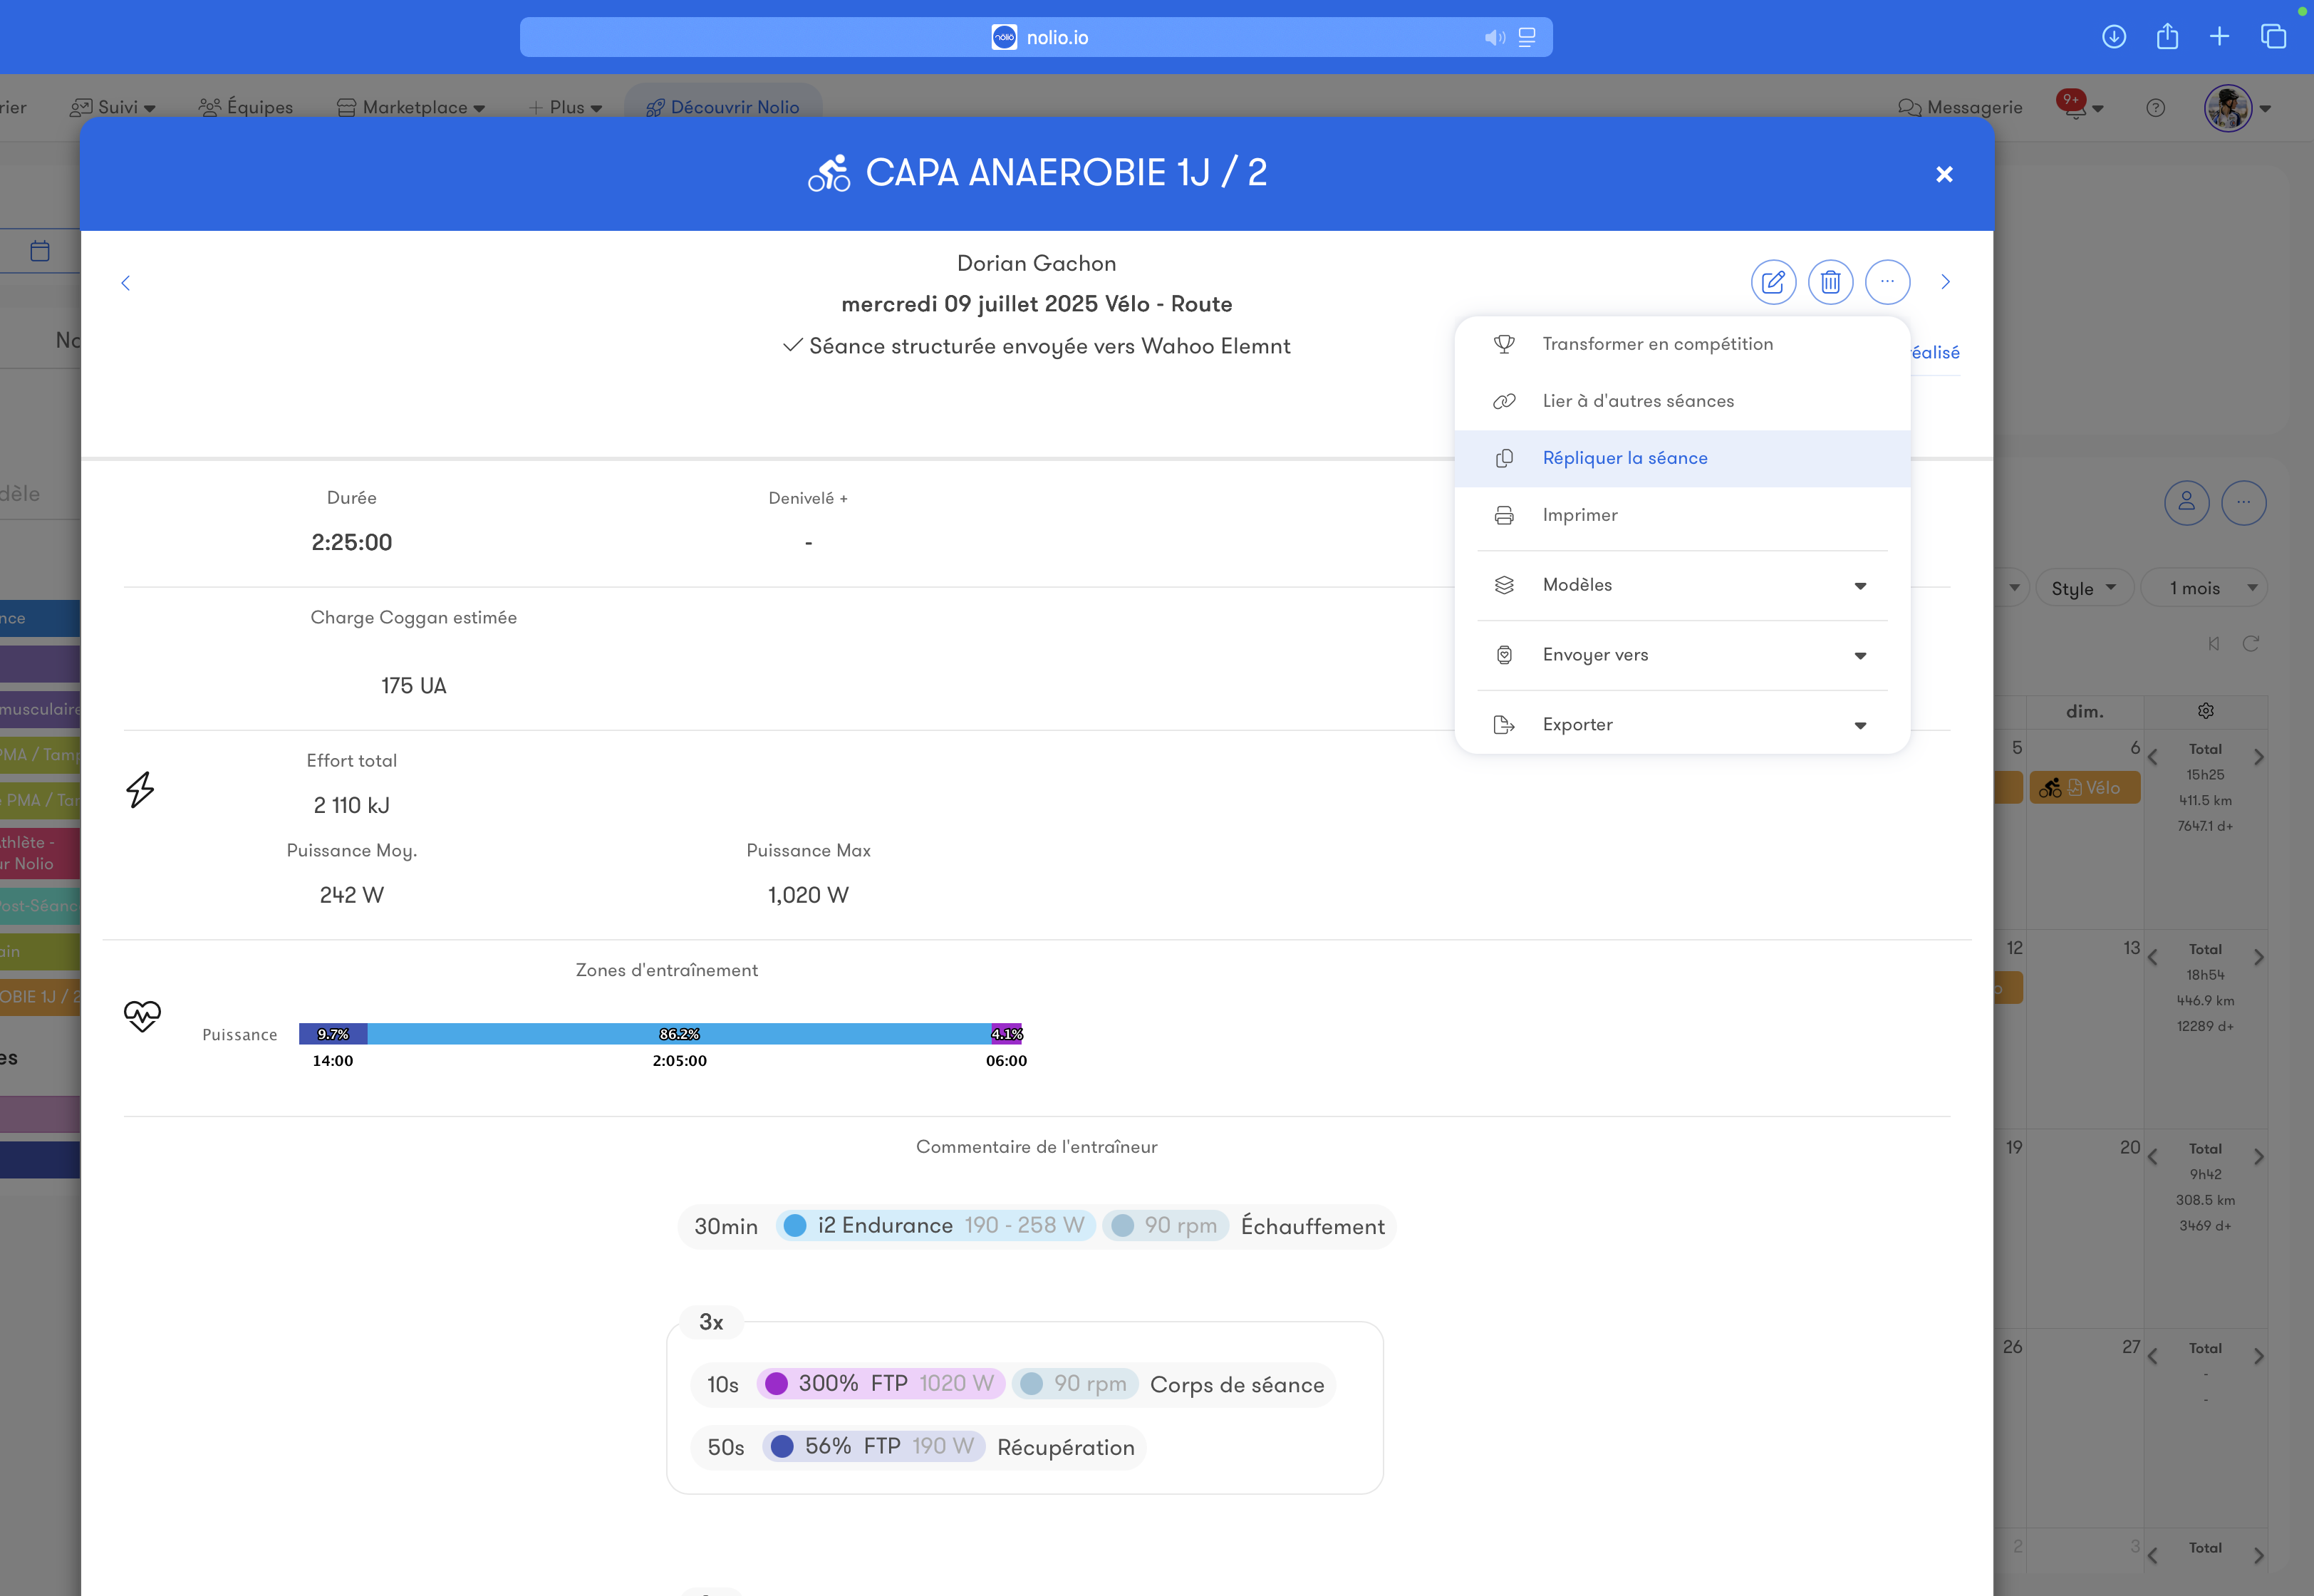Close the CAPA ANAEROBIE session dialog
Screen dimensions: 2314x1596
coord(1944,174)
